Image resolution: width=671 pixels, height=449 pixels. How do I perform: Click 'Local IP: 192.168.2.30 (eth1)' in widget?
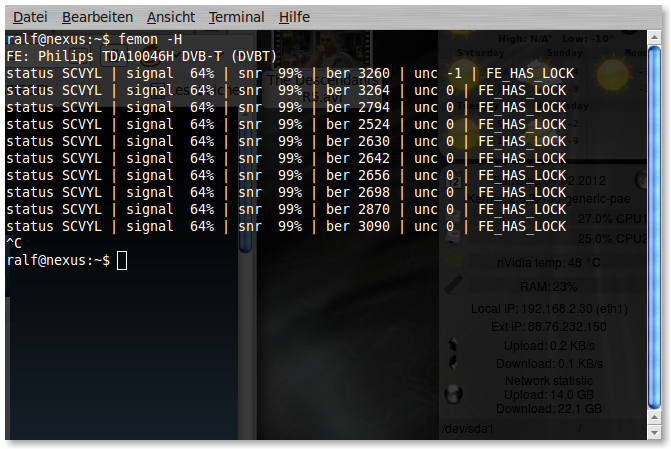[x=549, y=309]
